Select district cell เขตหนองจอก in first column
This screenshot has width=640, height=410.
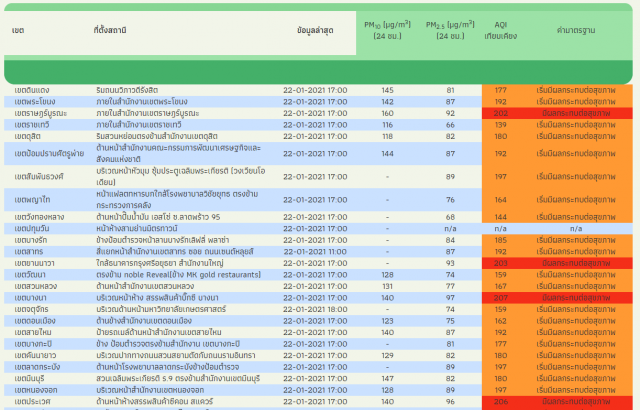(x=36, y=390)
